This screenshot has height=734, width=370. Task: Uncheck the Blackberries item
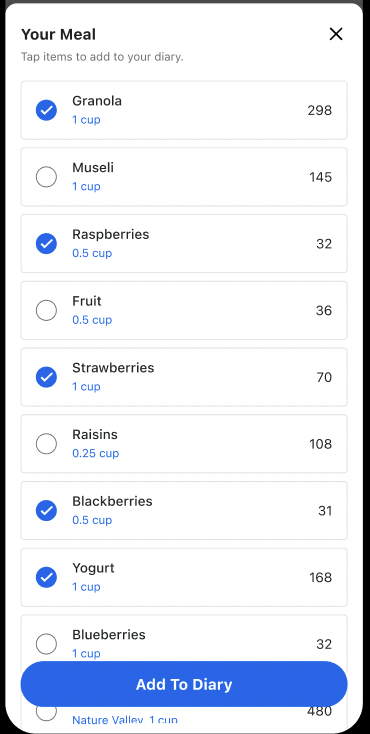tap(46, 511)
